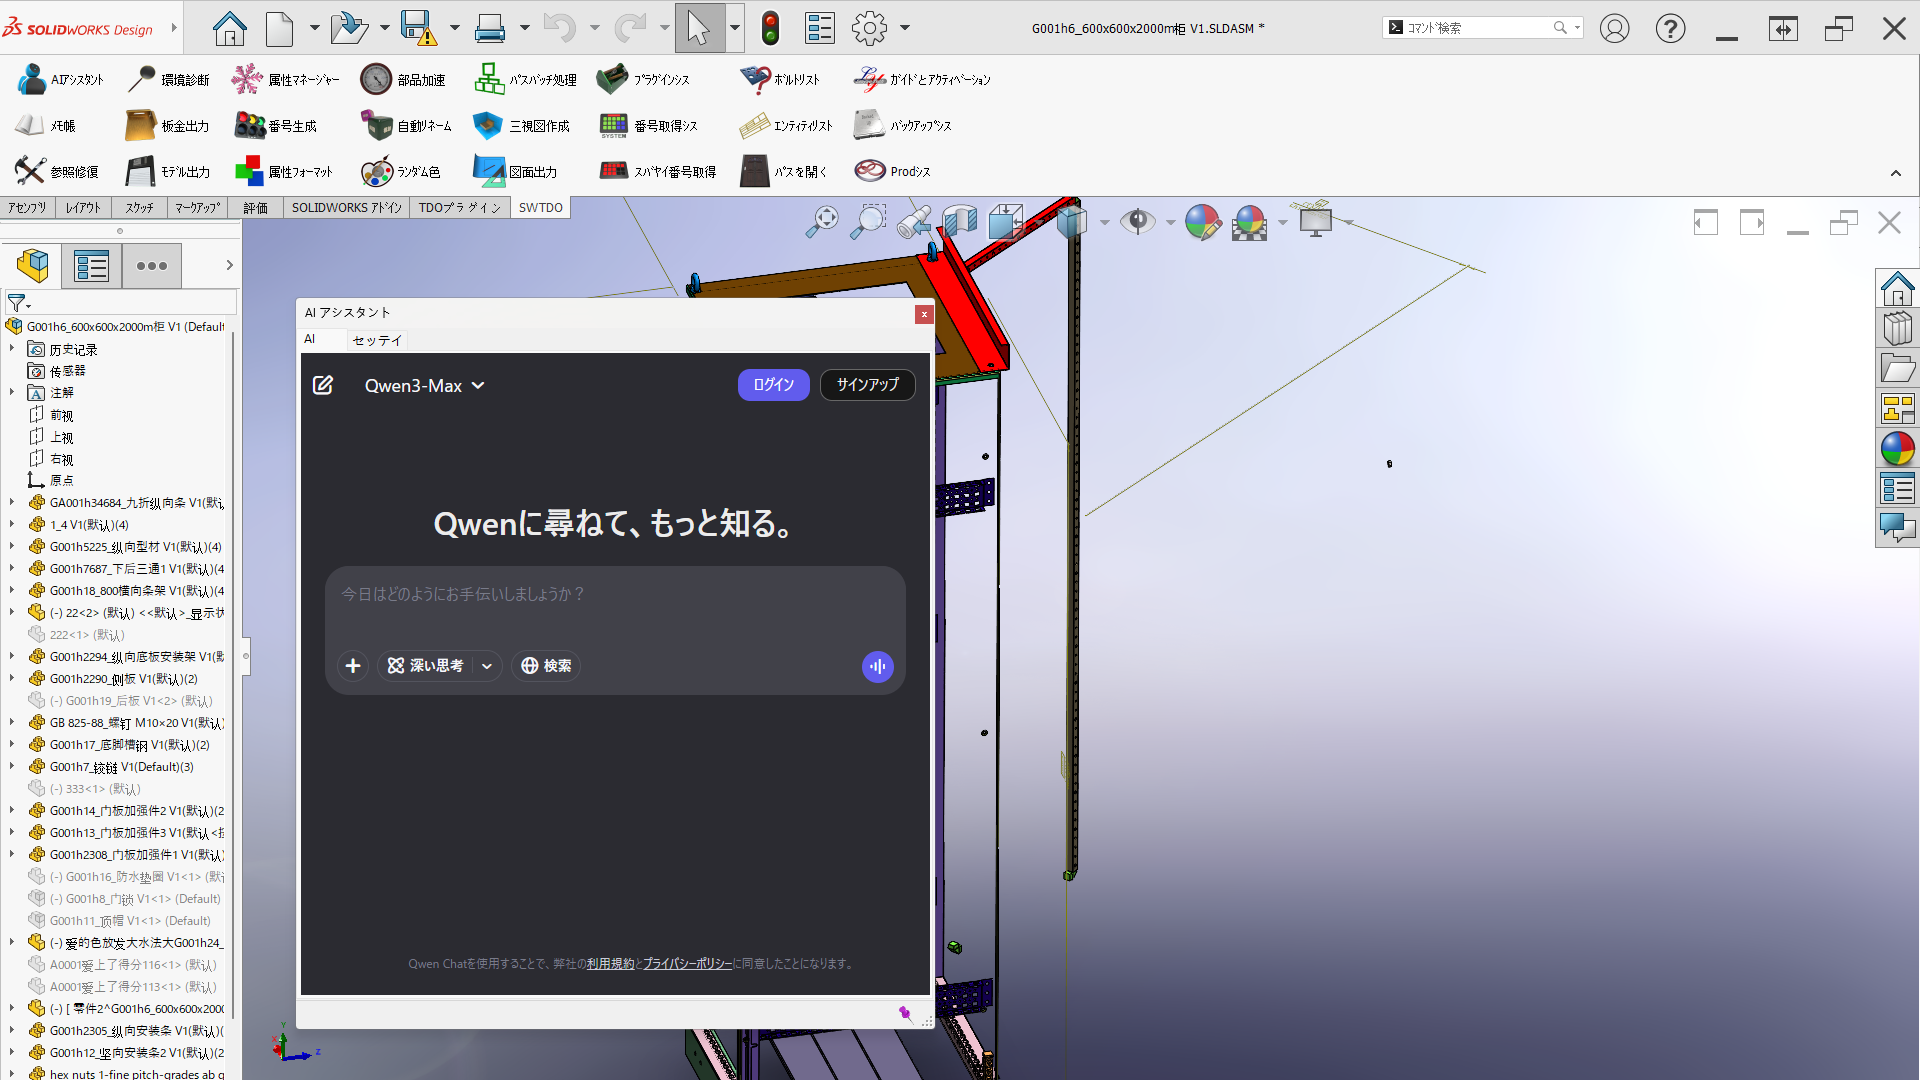Click the ログイン button
This screenshot has height=1080, width=1920.
point(773,385)
